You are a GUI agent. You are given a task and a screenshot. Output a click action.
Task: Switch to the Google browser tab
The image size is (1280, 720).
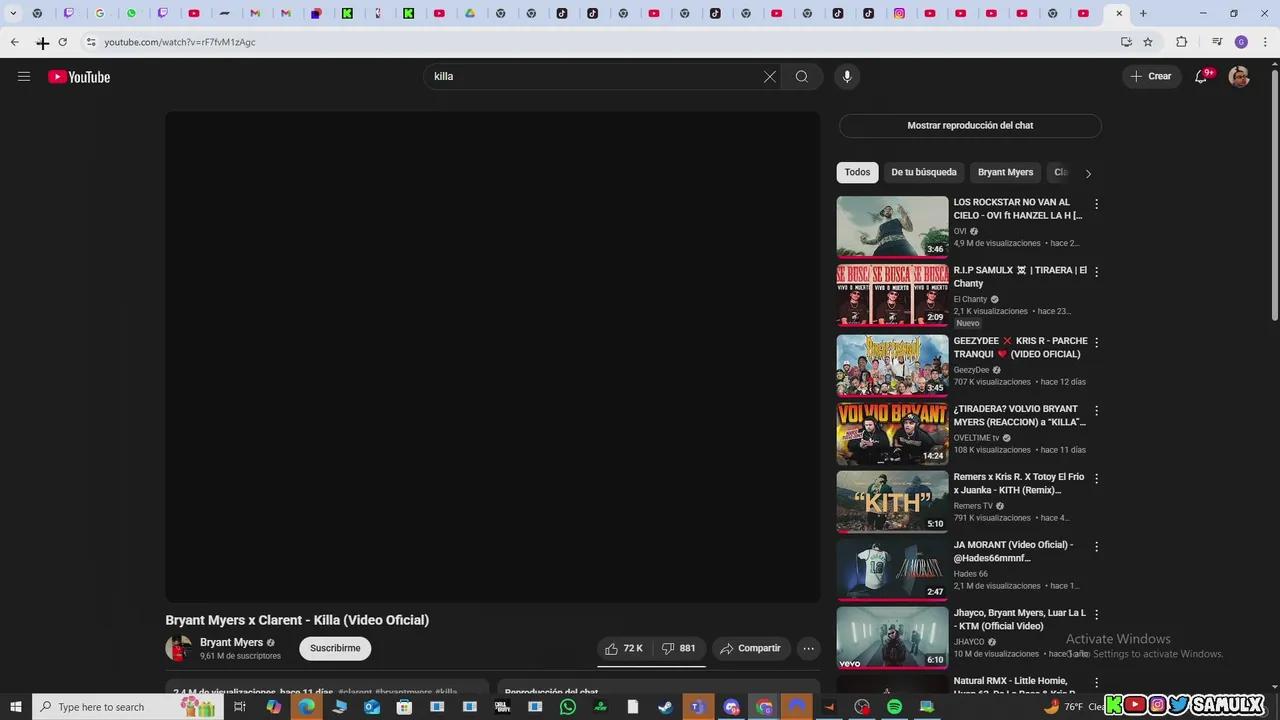click(100, 14)
